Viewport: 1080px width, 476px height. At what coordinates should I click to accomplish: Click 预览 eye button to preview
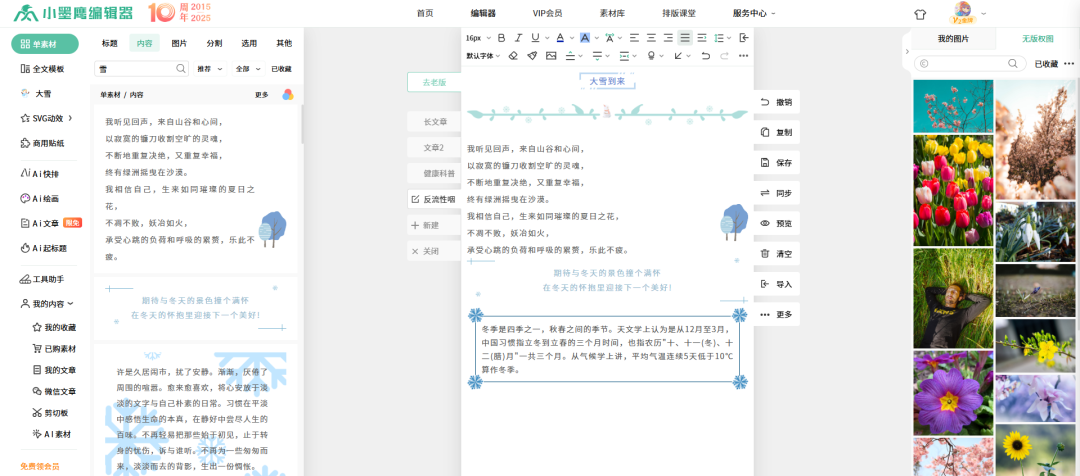(x=776, y=224)
